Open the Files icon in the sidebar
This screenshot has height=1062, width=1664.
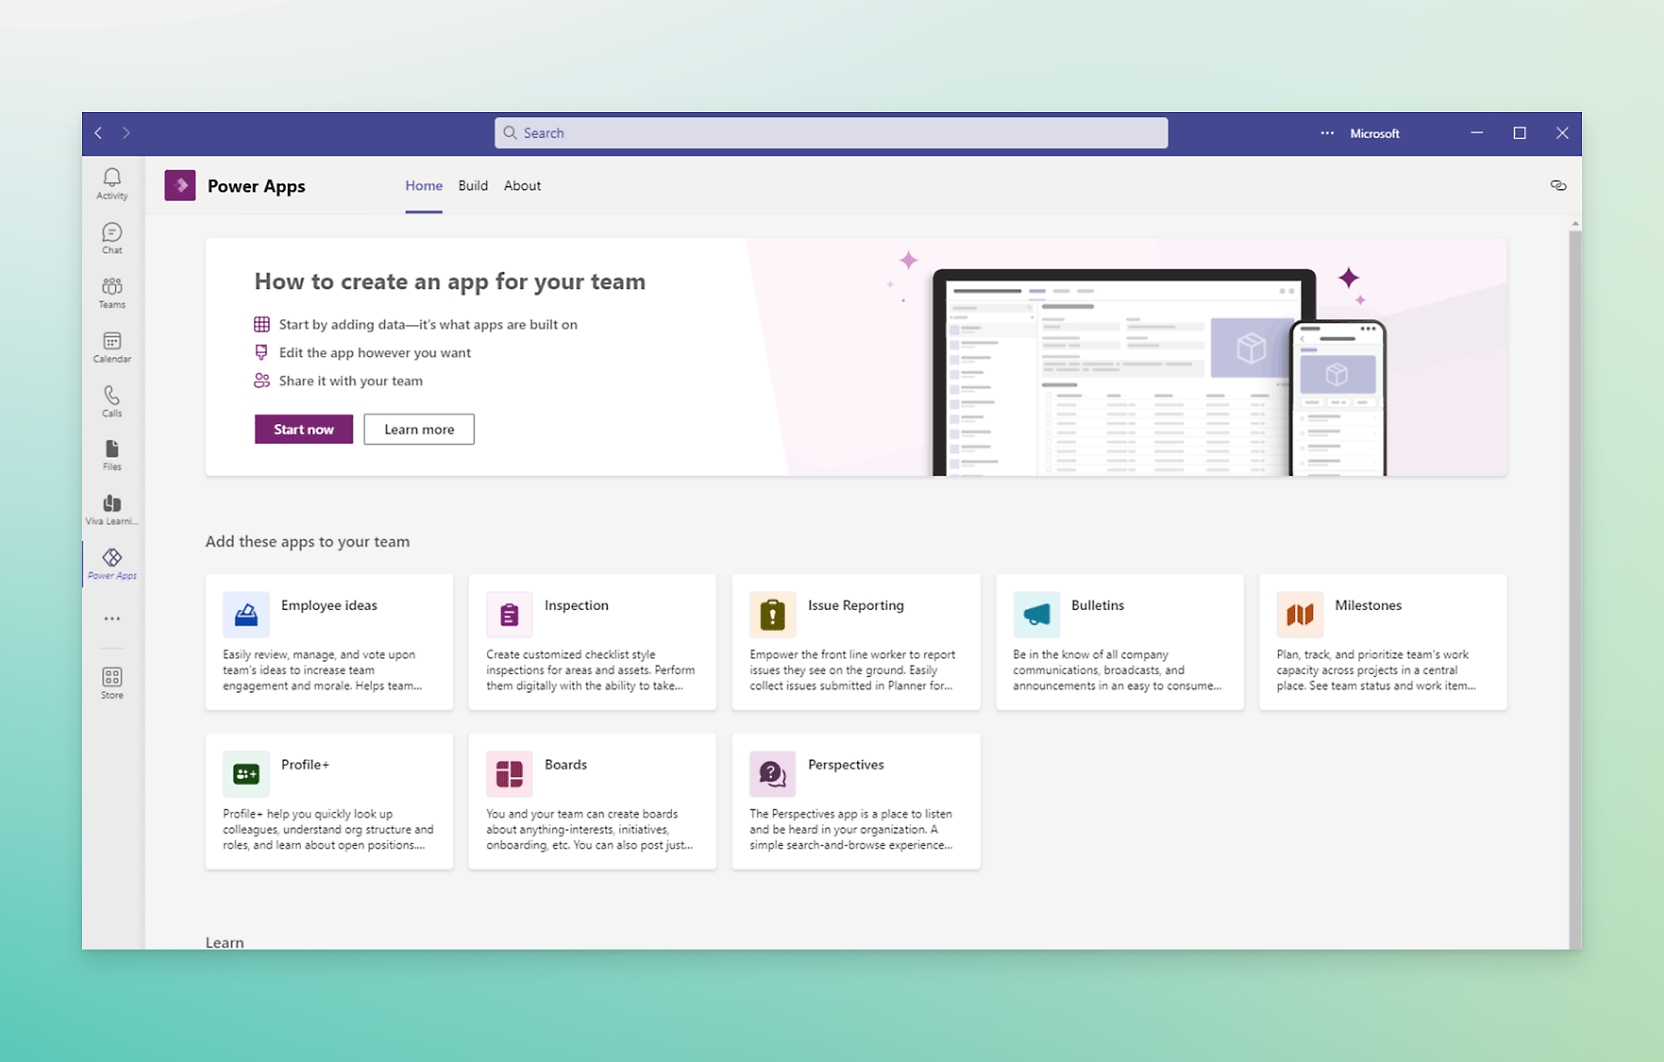111,455
